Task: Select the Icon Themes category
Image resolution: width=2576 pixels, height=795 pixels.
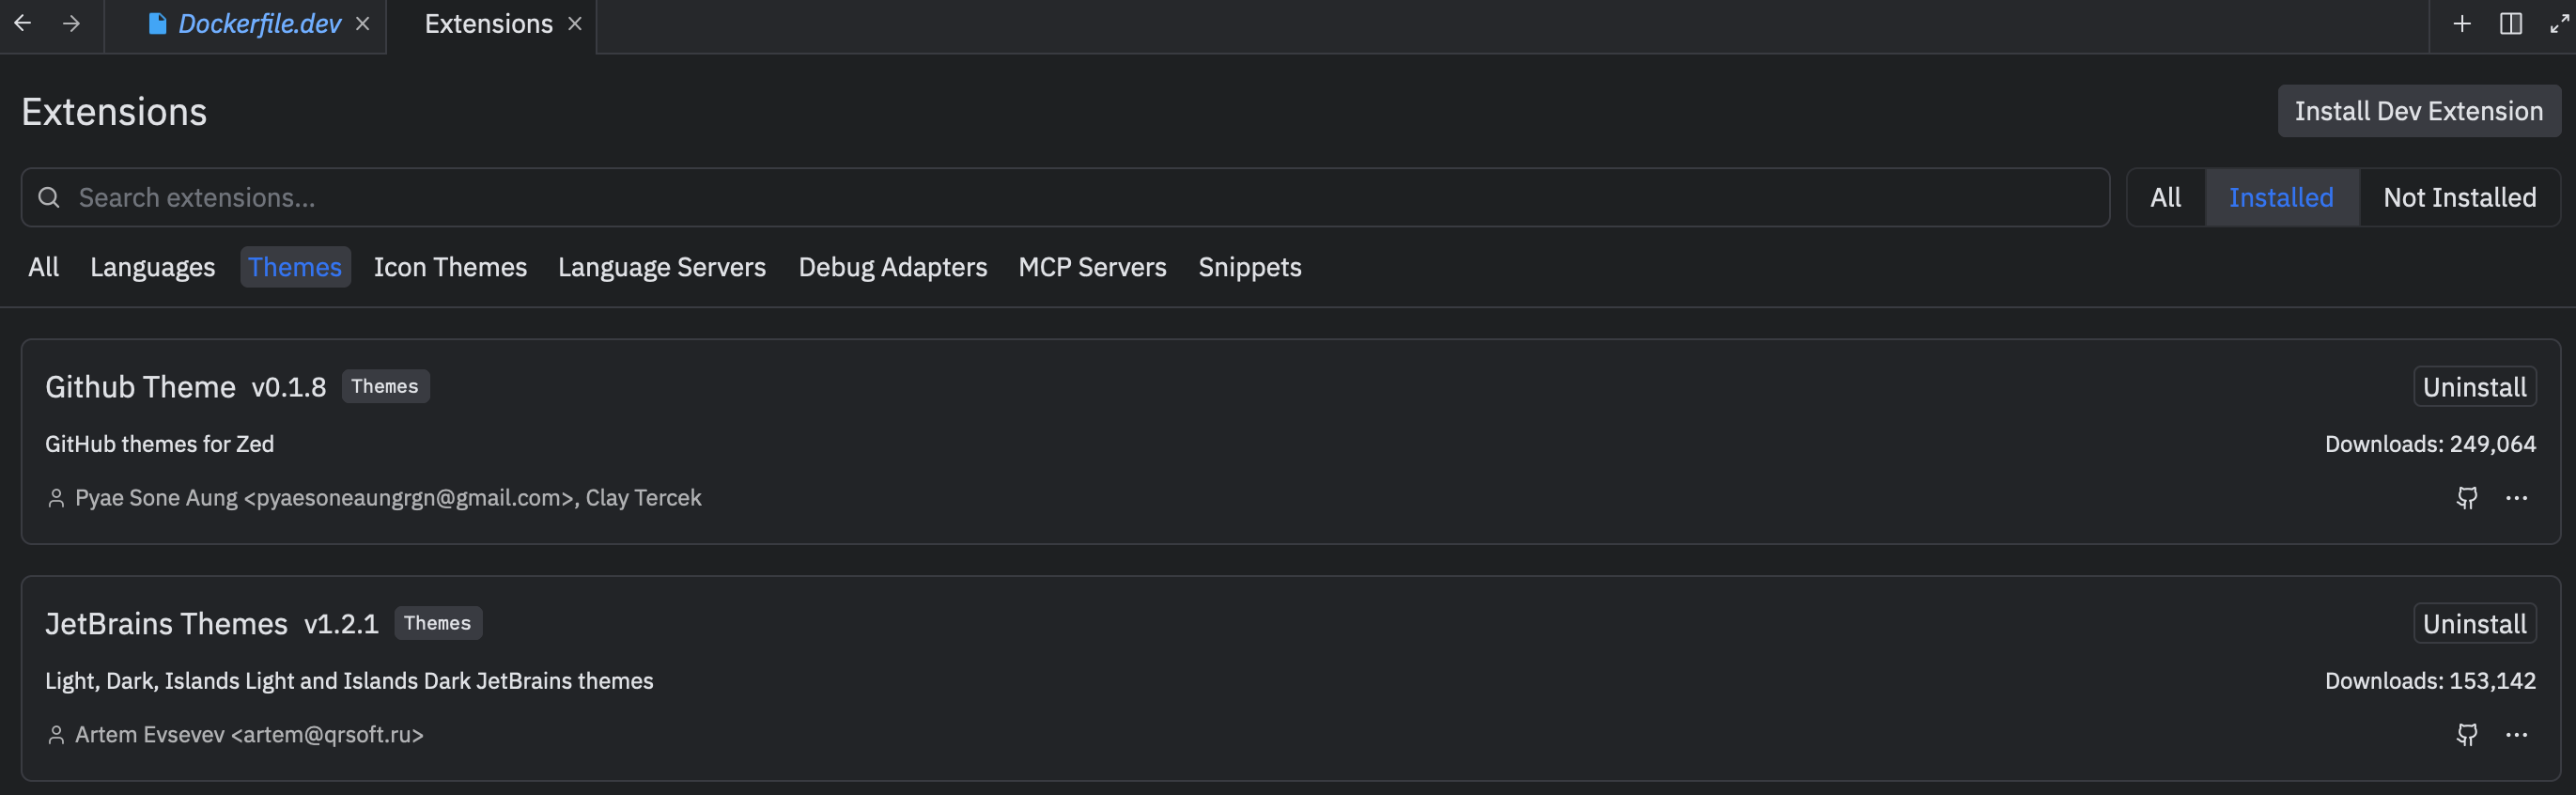Action: pyautogui.click(x=450, y=267)
